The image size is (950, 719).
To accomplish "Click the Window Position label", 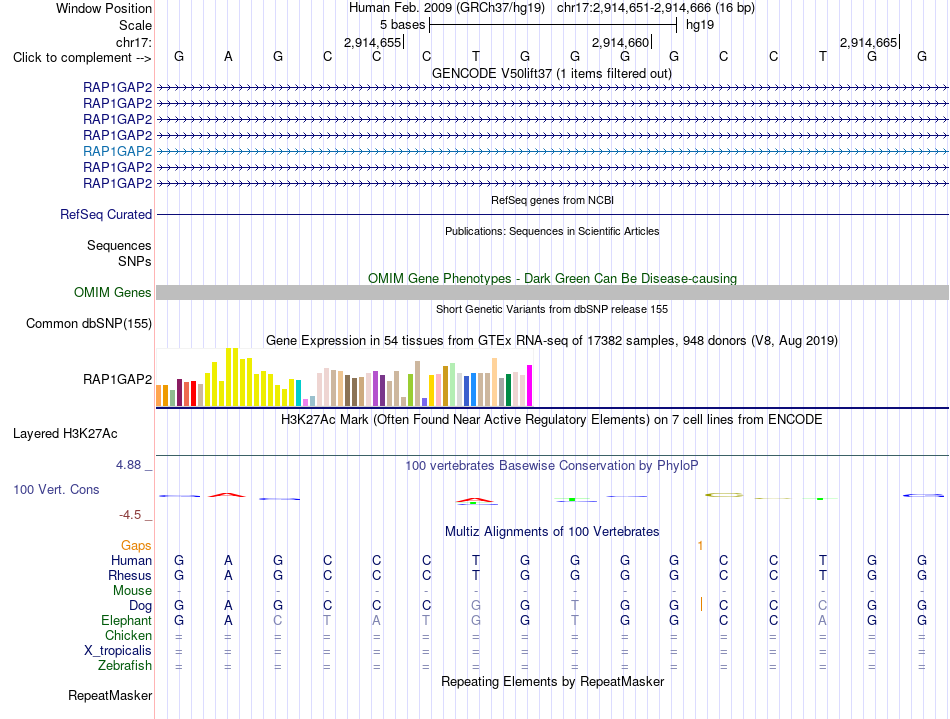I will click(x=104, y=8).
